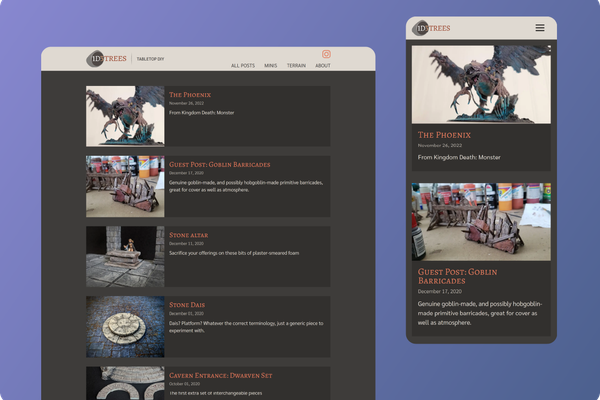Open The Phoenix title in mobile view
The width and height of the screenshot is (600, 400).
[444, 135]
